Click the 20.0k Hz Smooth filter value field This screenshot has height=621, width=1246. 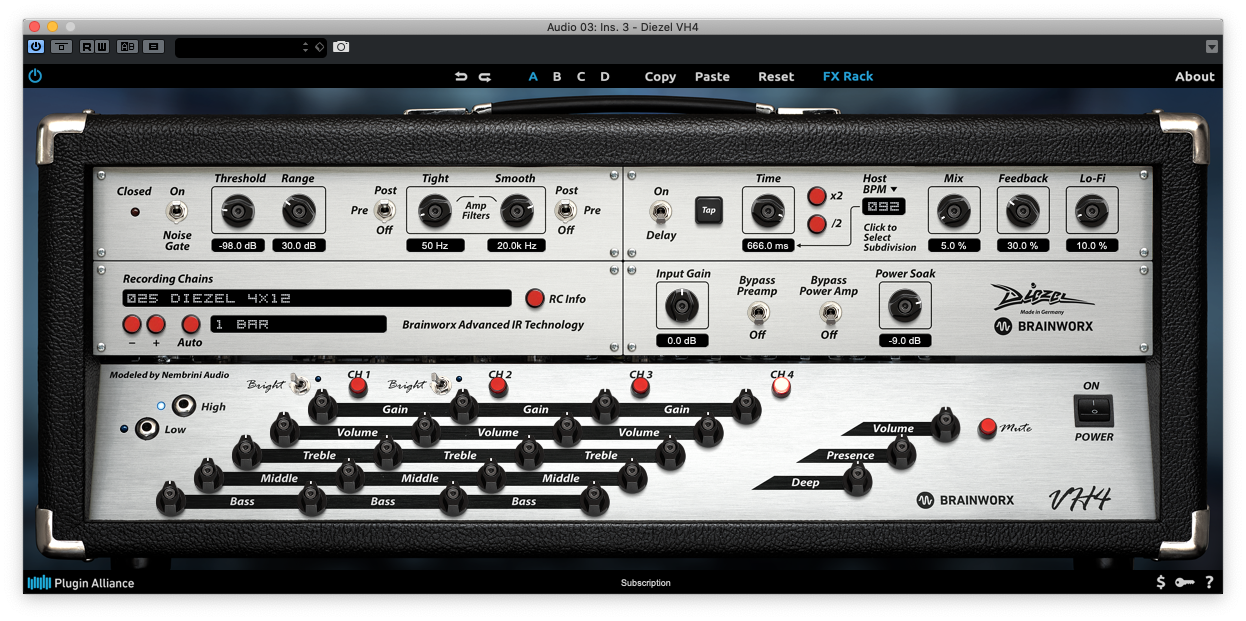click(517, 245)
